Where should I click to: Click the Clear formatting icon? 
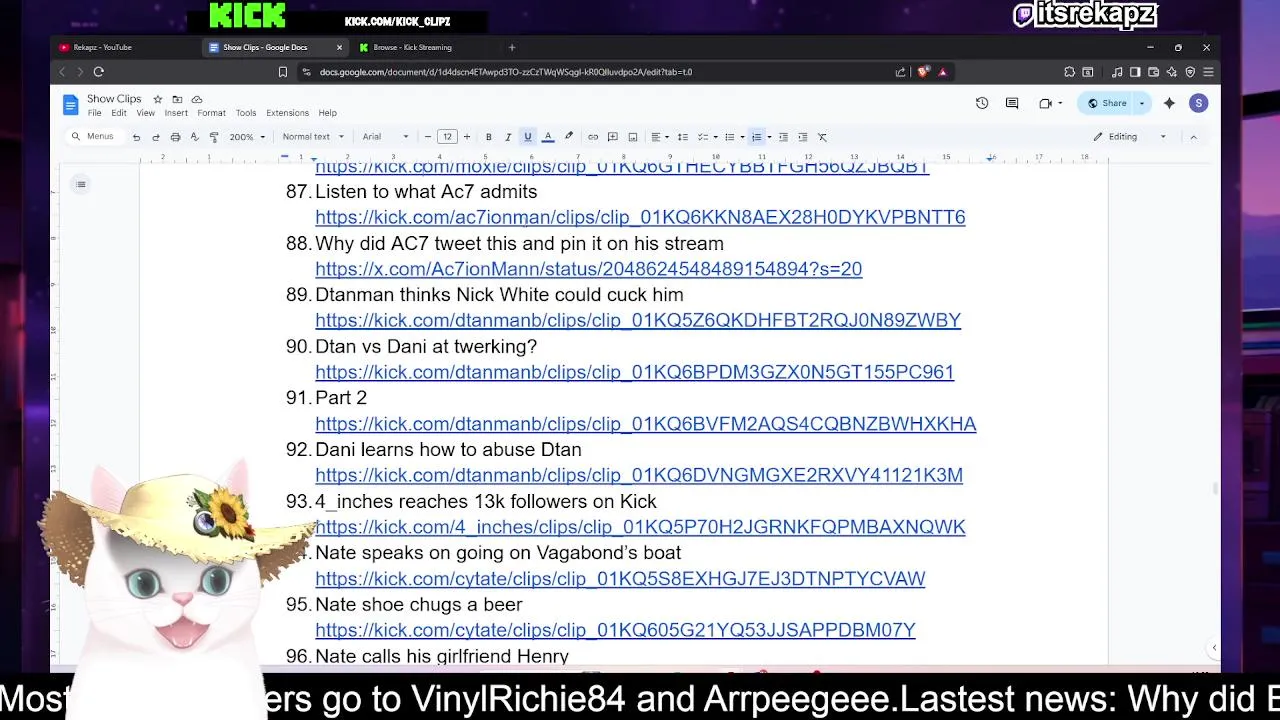[822, 137]
